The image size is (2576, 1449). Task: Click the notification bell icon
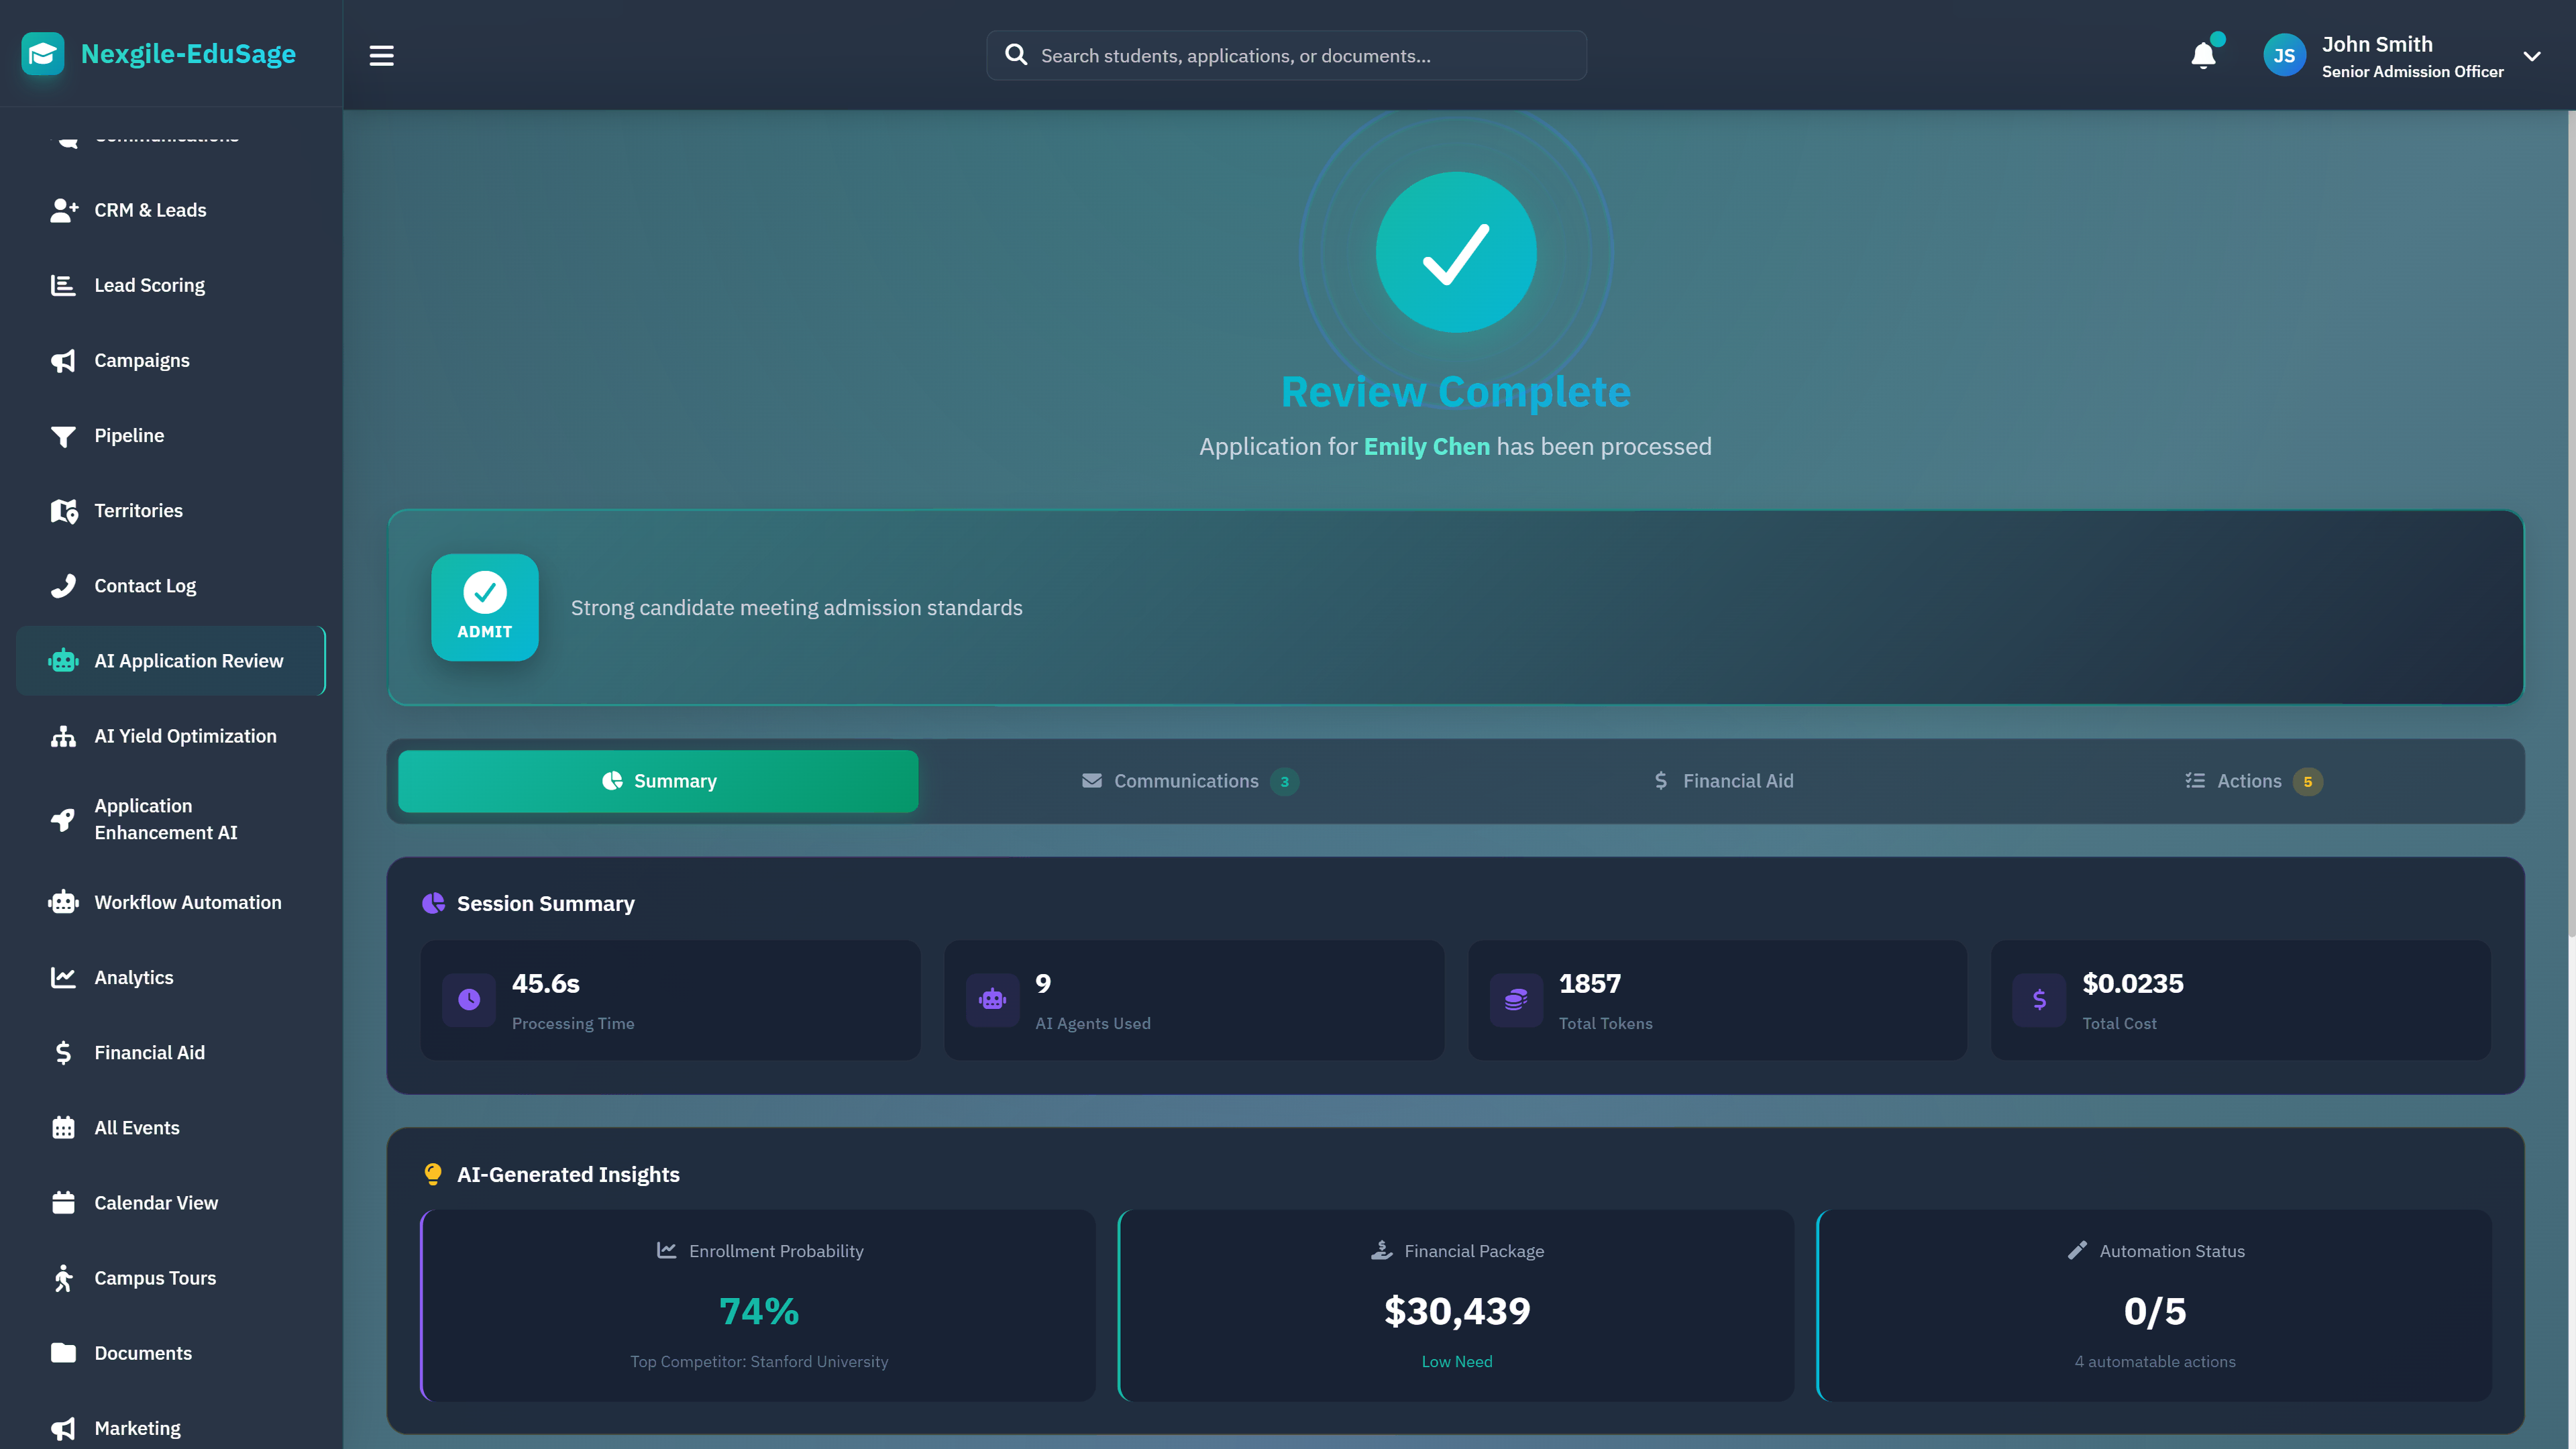coord(2203,55)
